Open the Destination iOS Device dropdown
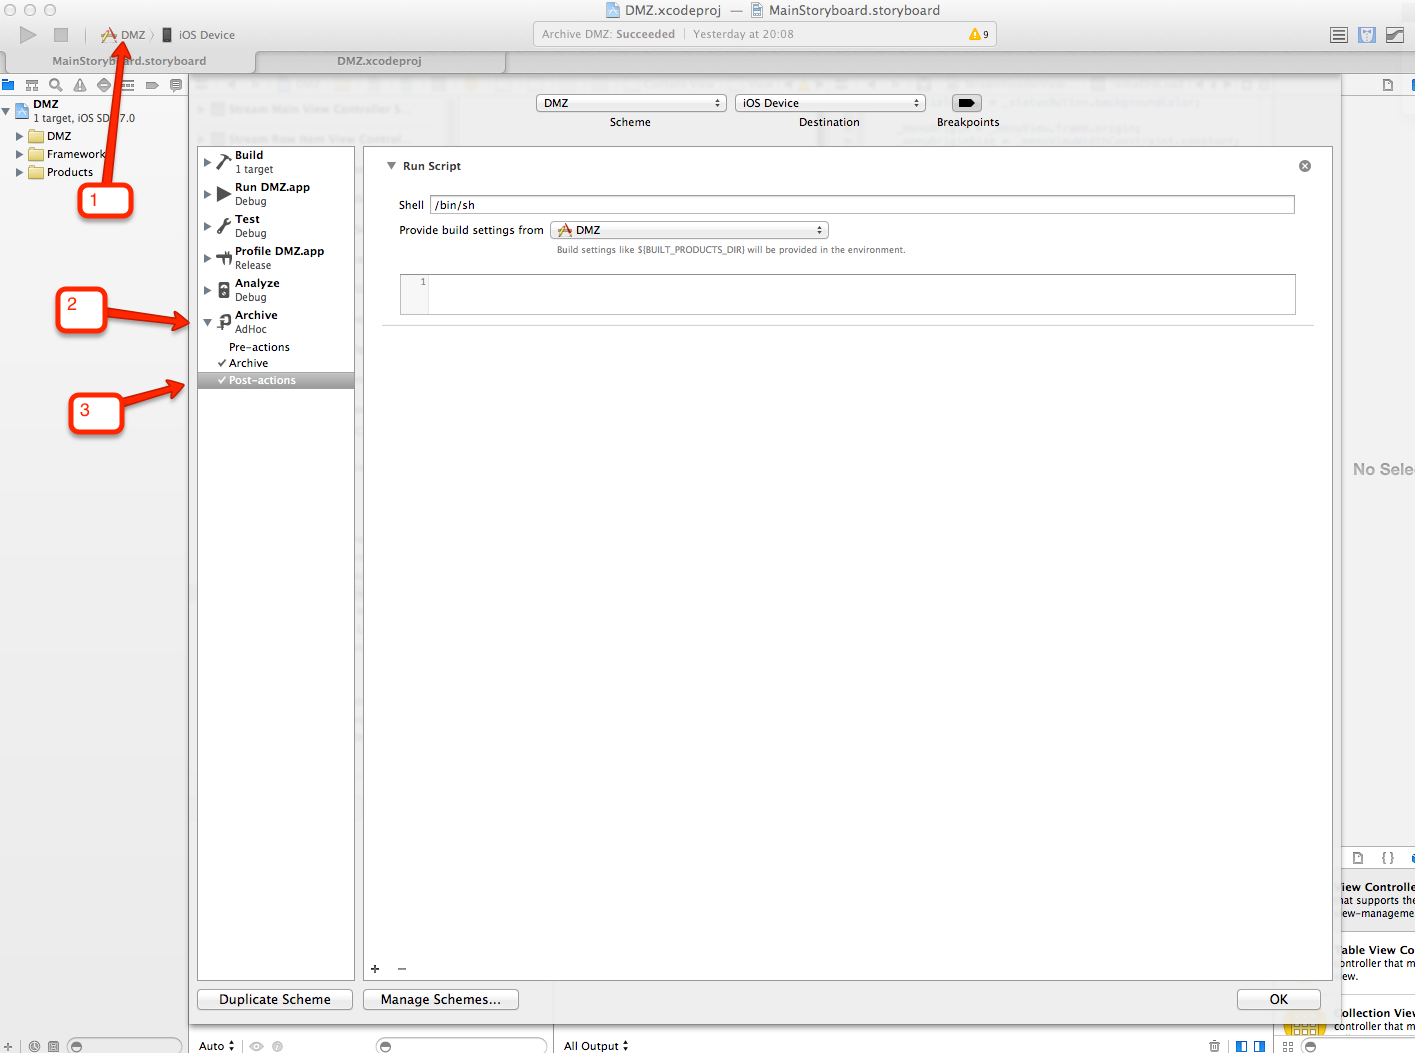The height and width of the screenshot is (1053, 1415). click(x=830, y=103)
